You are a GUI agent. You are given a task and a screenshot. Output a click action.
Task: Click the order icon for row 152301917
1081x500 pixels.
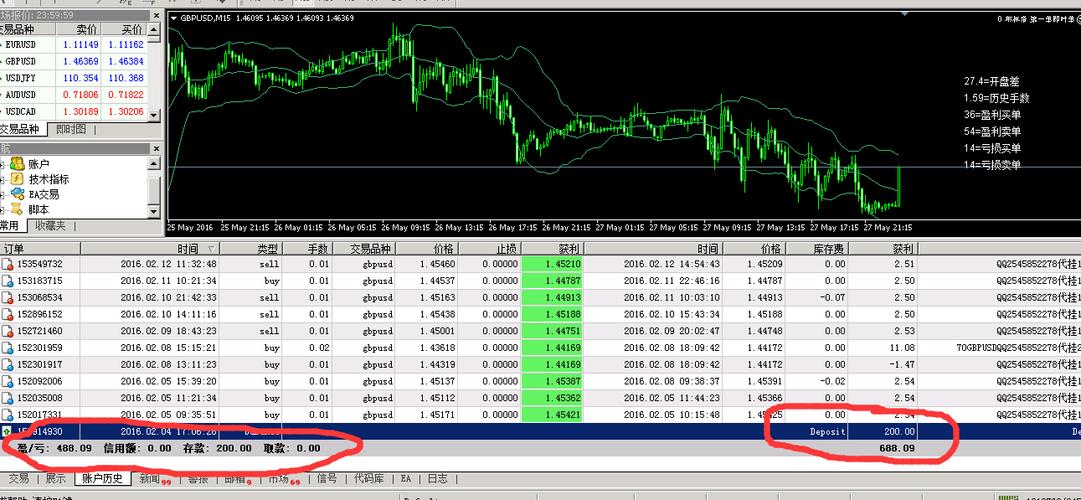[8, 365]
